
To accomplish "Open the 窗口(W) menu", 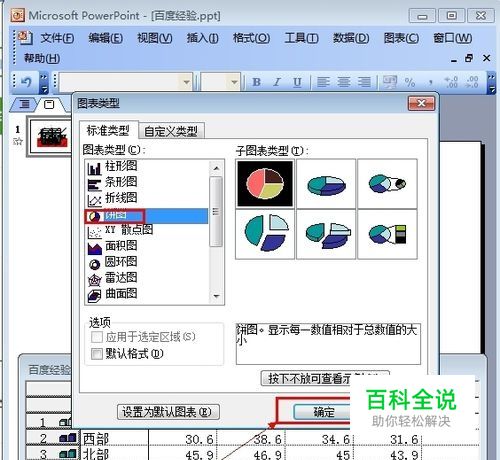I will [452, 38].
